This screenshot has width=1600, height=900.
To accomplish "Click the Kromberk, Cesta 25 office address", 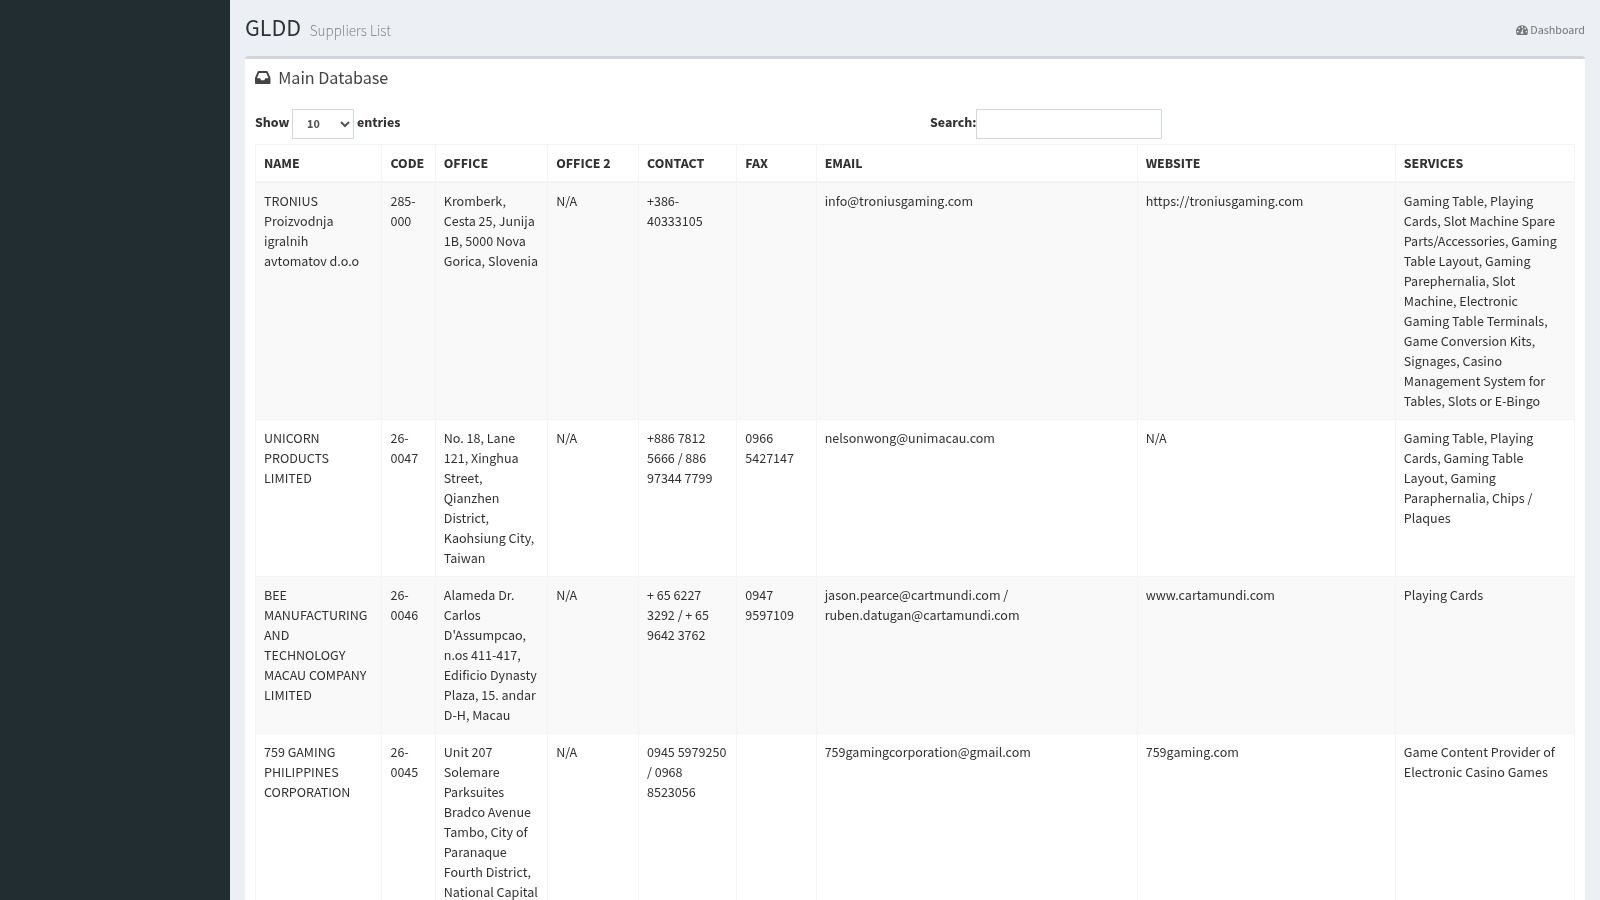I will pos(491,301).
